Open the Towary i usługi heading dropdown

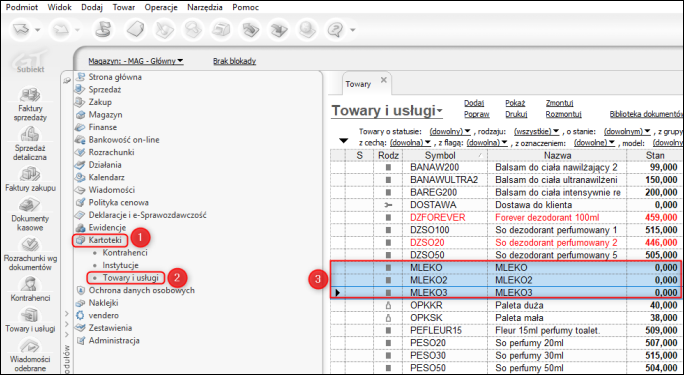pos(387,111)
